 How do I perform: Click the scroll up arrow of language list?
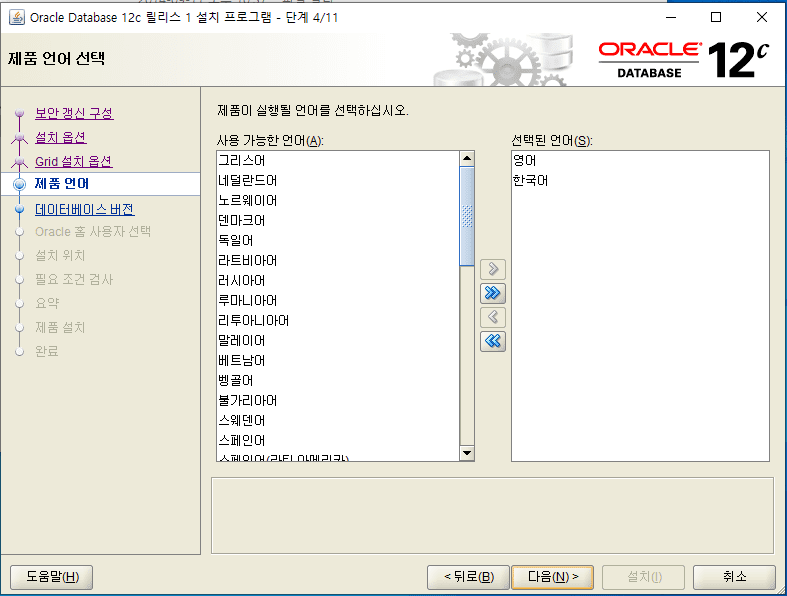coord(467,159)
